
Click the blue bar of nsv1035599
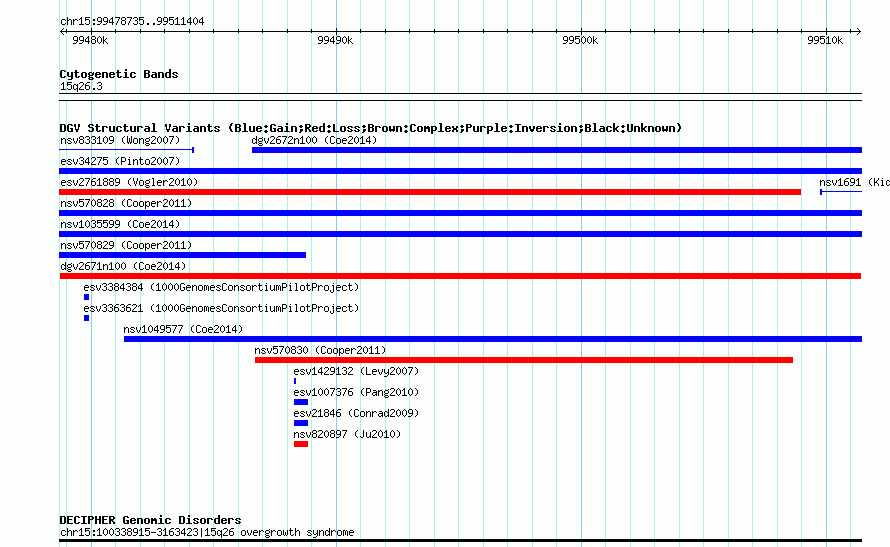tap(460, 234)
